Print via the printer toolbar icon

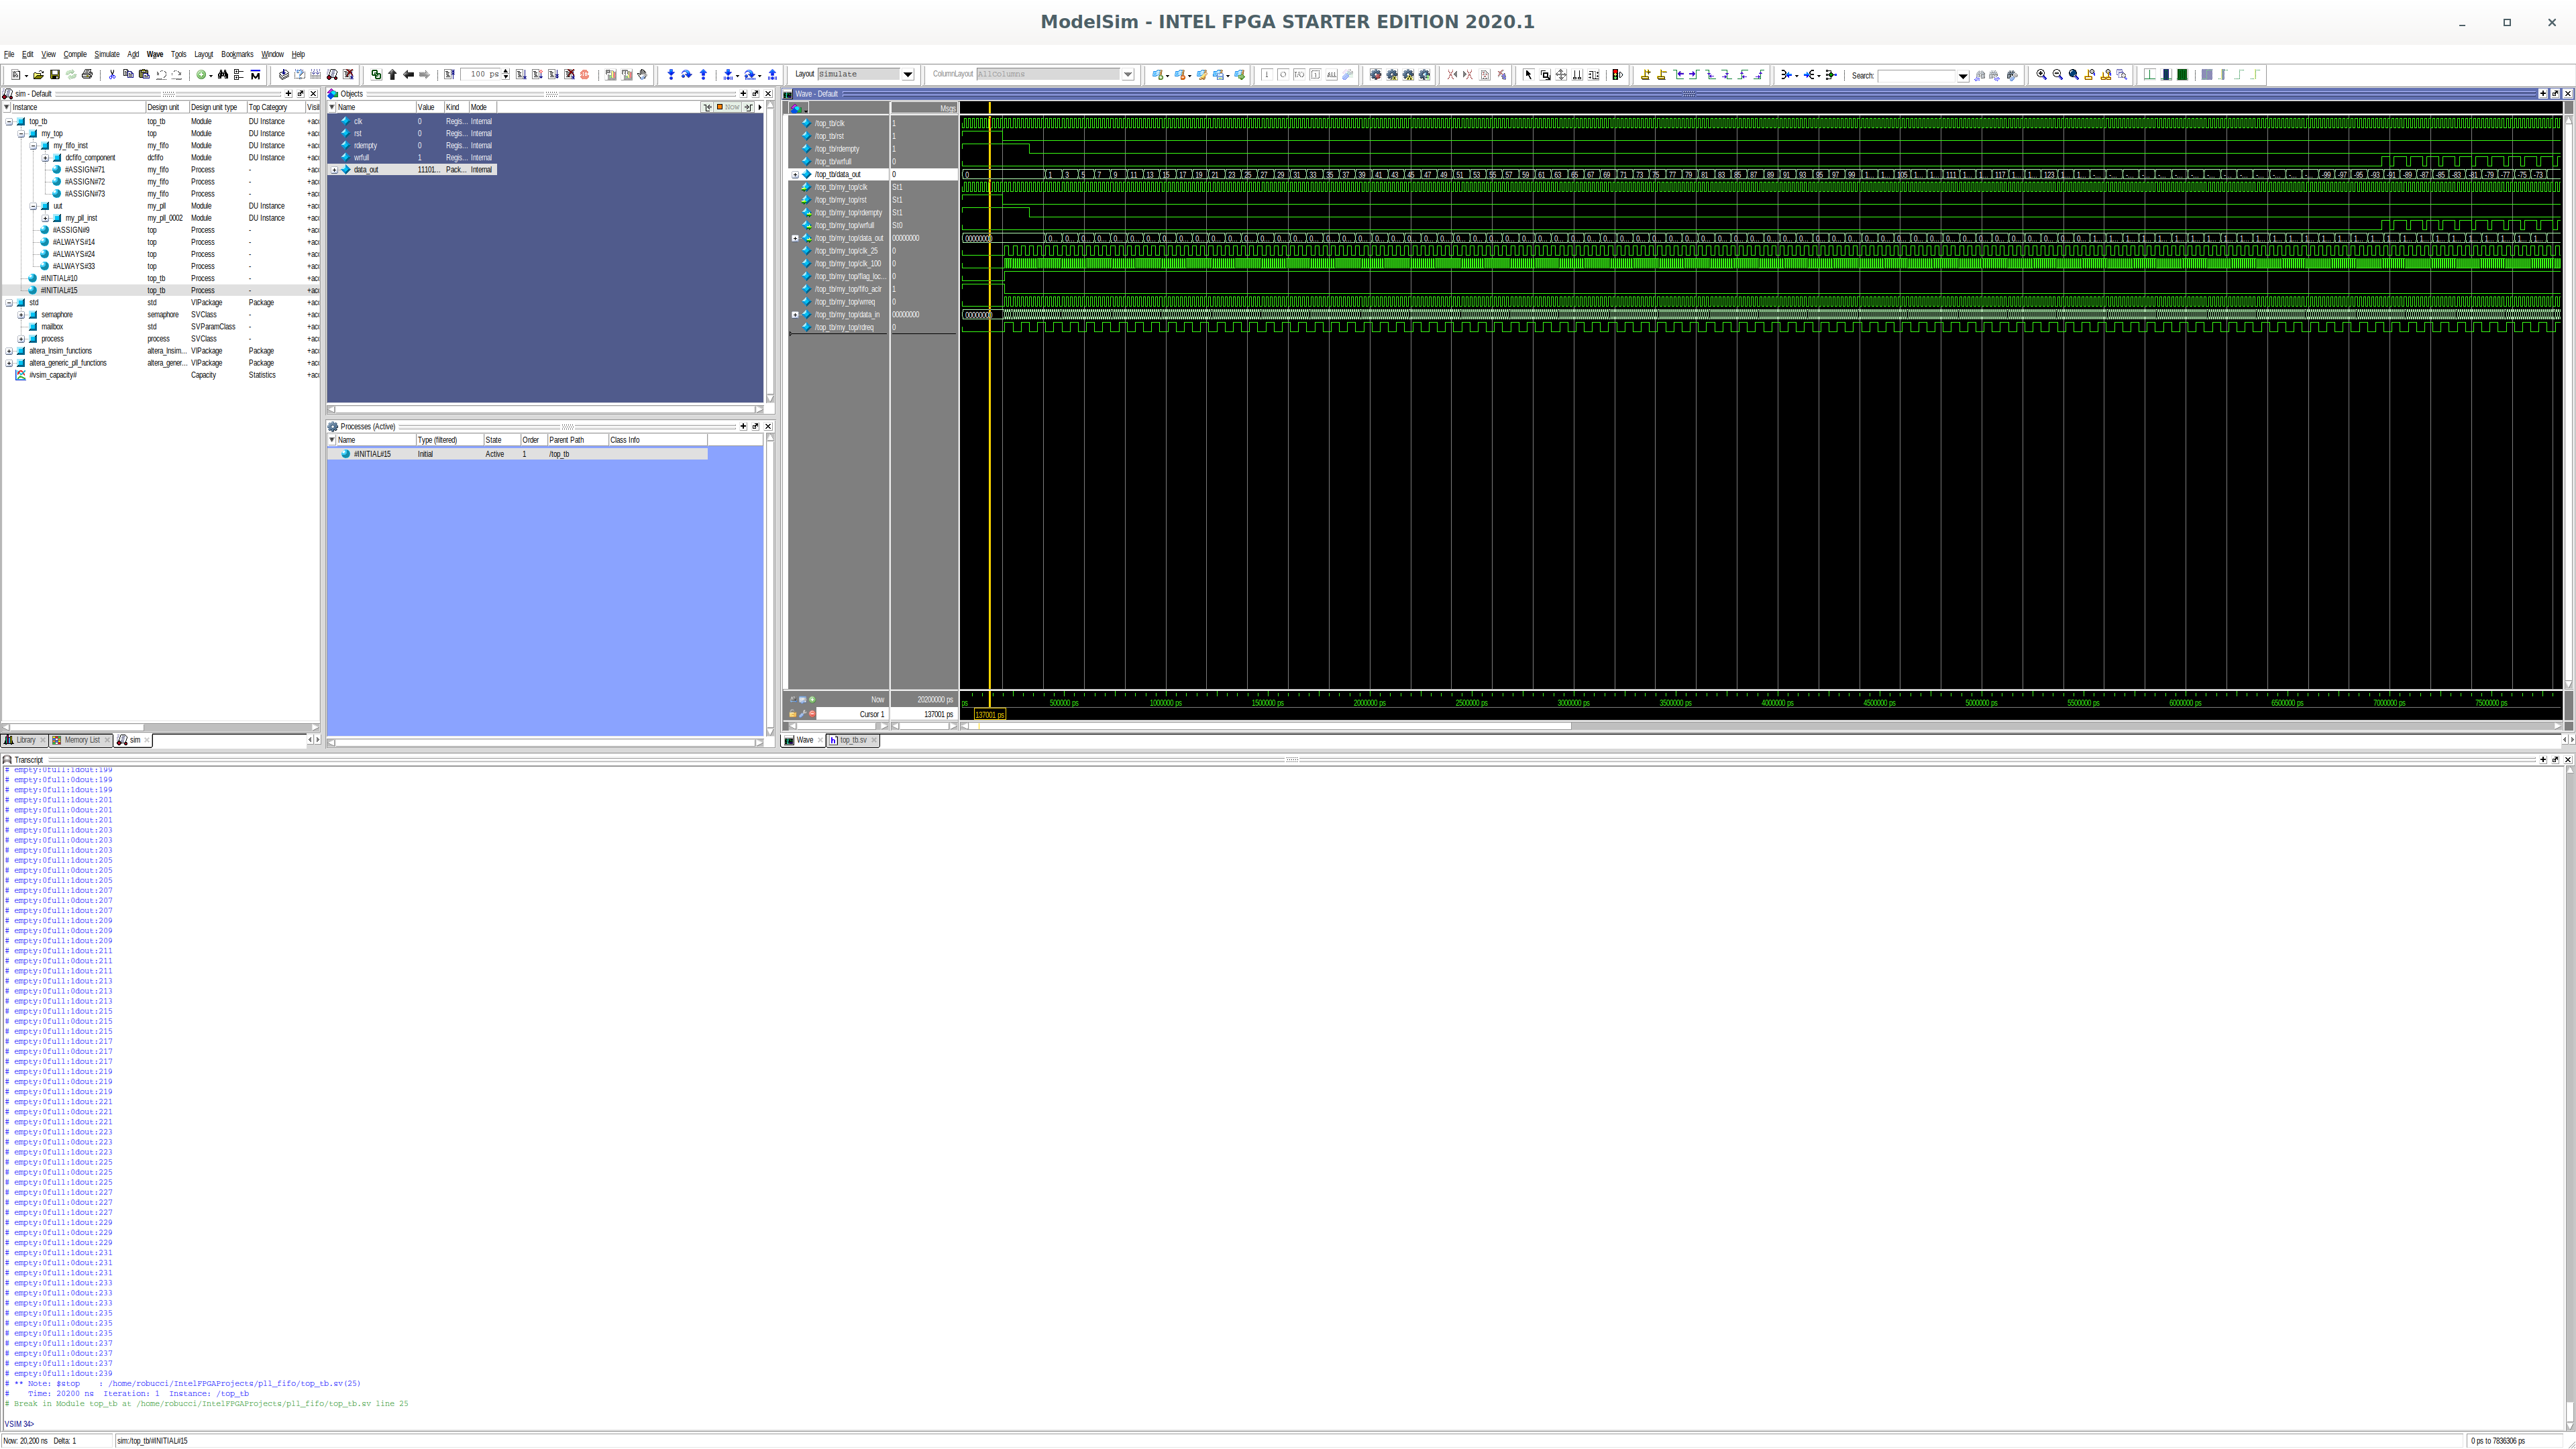point(87,75)
